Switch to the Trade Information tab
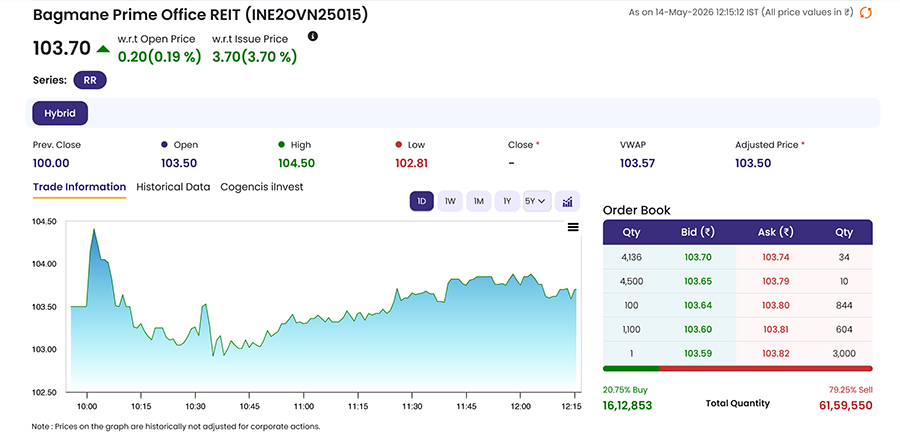 click(79, 187)
